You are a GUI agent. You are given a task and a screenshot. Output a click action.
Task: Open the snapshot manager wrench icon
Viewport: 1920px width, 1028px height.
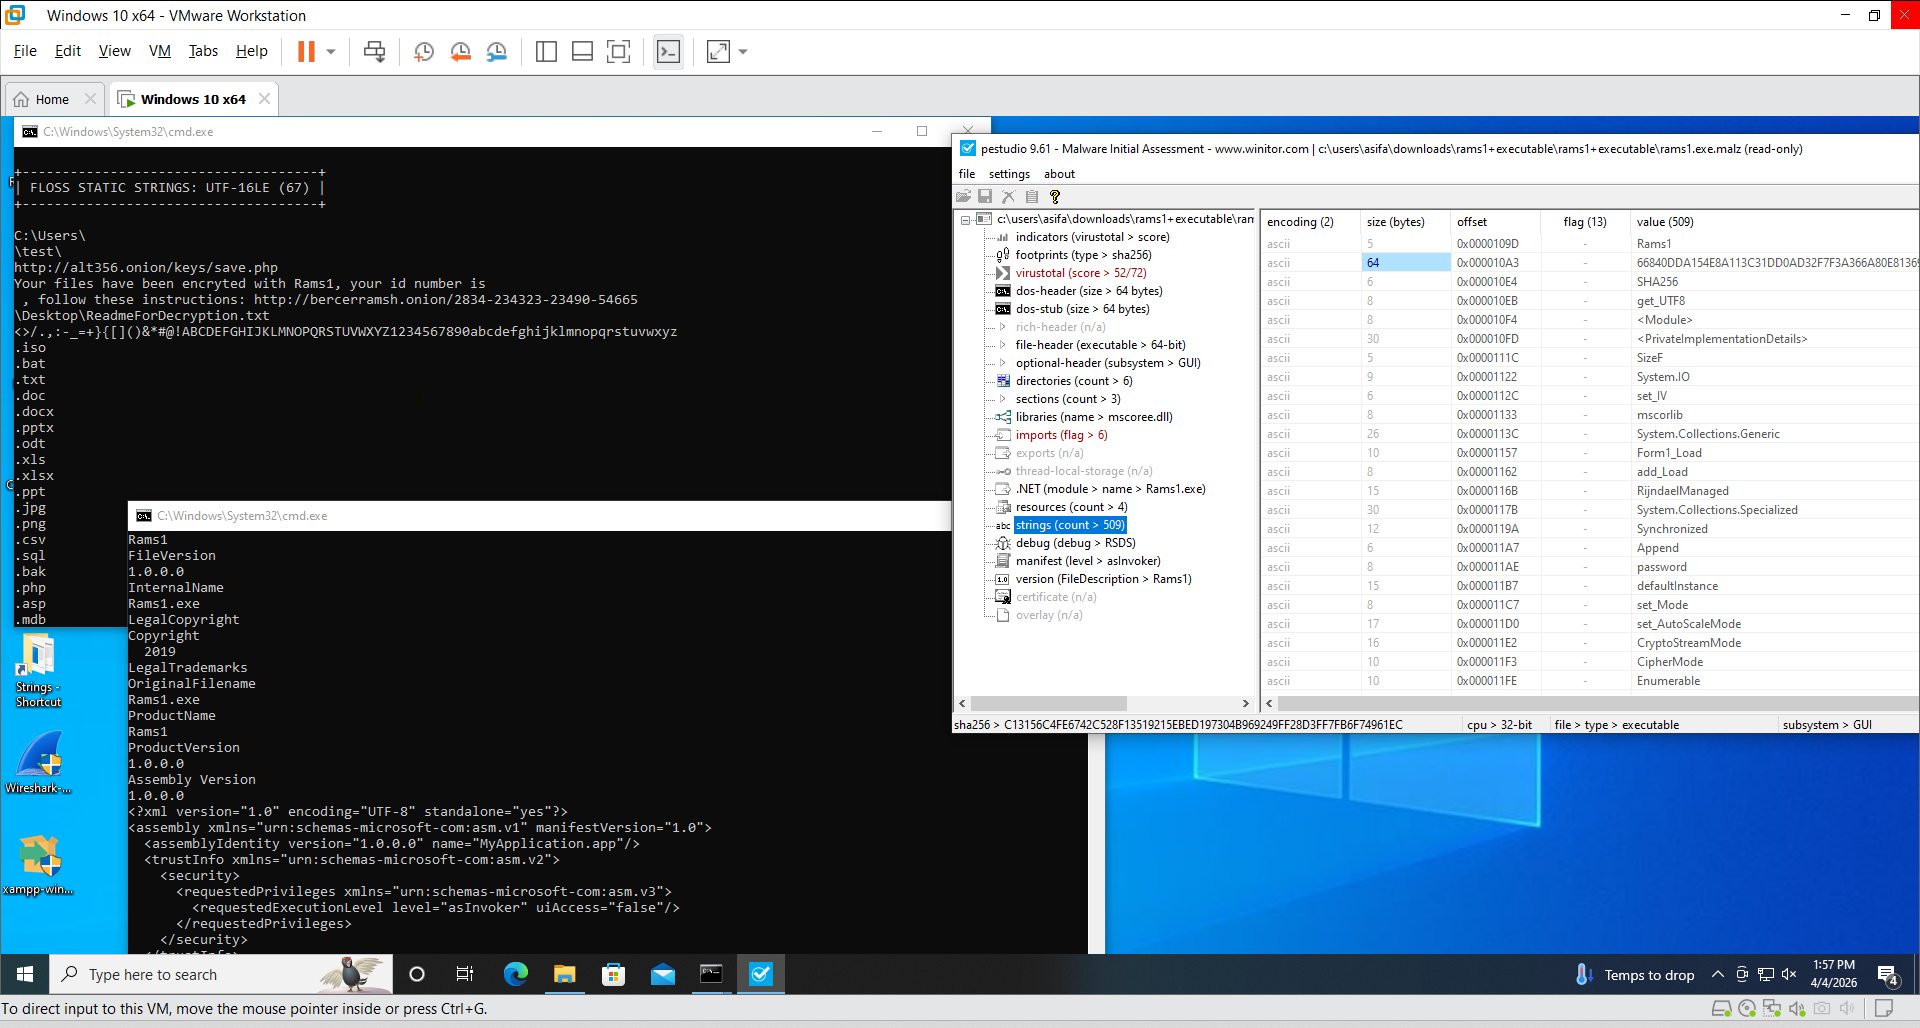click(496, 52)
